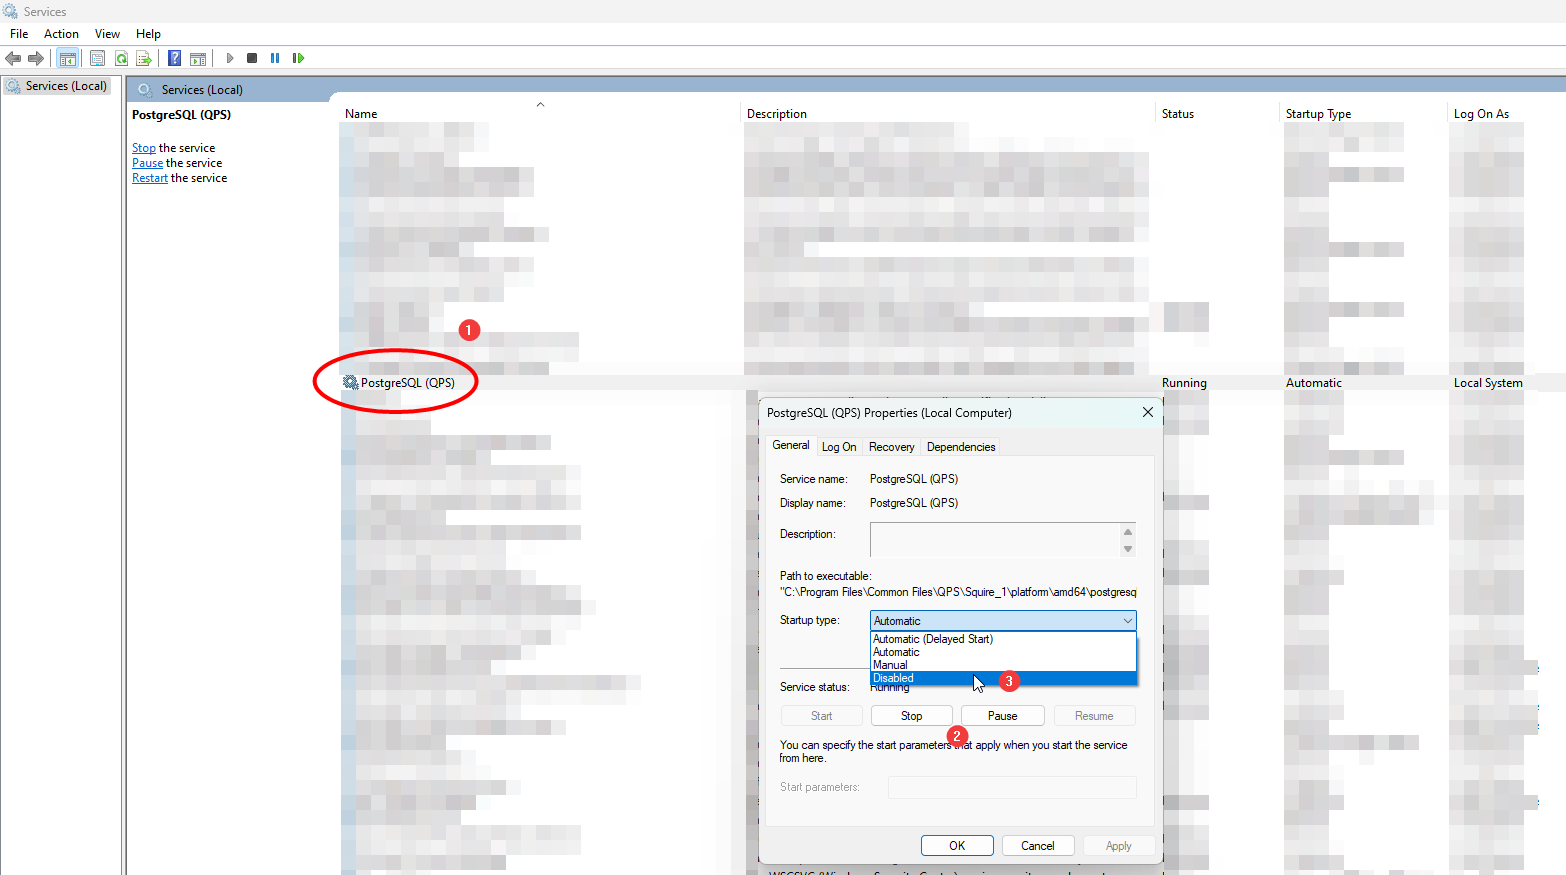Go forward with the toolbar Forward arrow
Viewport: 1566px width, 875px height.
[x=36, y=58]
